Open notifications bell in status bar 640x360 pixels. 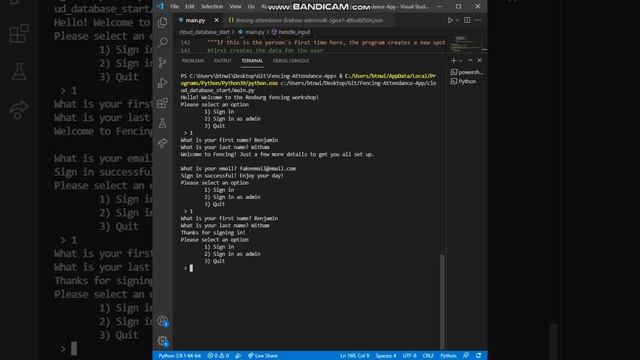pos(478,356)
